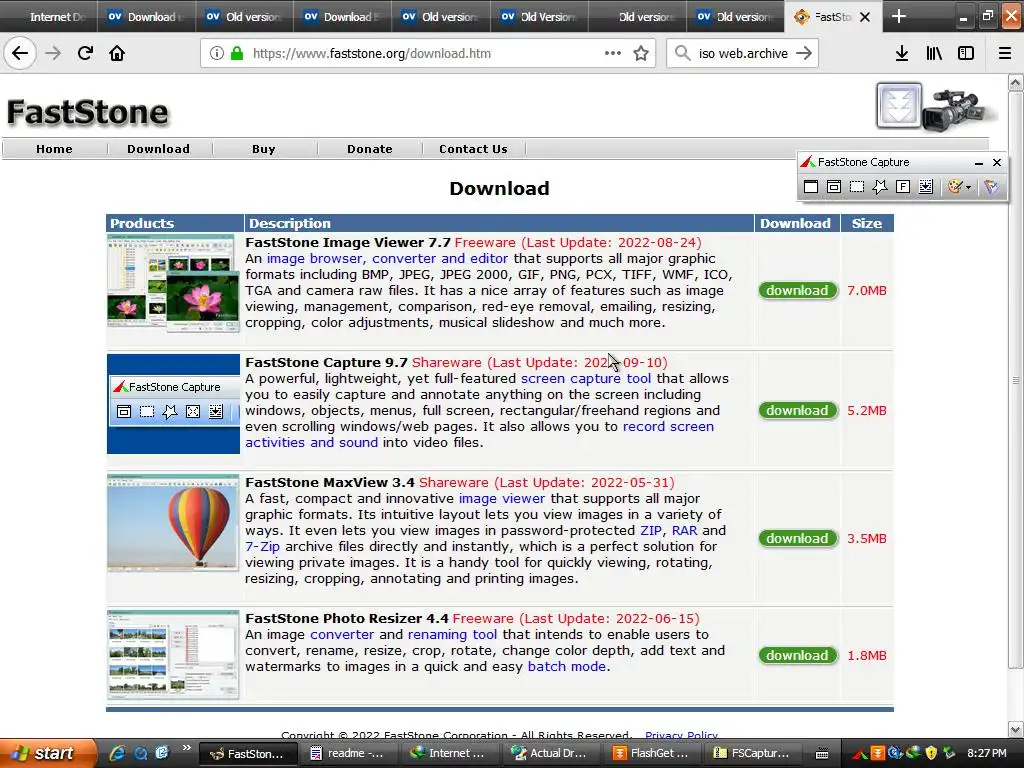
Task: Open the Buy menu item
Action: [x=264, y=149]
